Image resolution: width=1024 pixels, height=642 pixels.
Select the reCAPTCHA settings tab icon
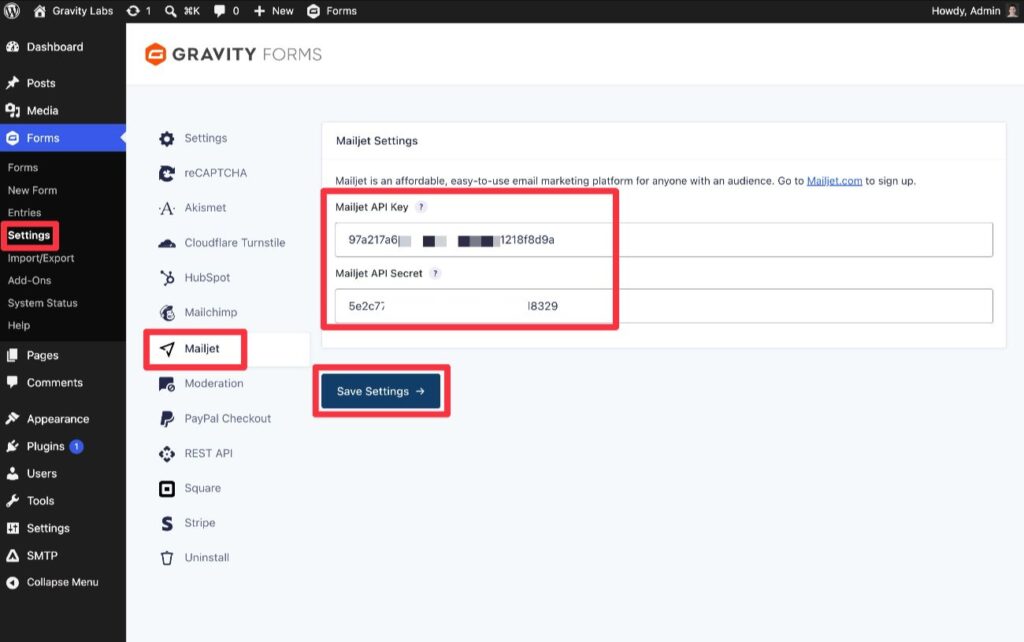[167, 173]
